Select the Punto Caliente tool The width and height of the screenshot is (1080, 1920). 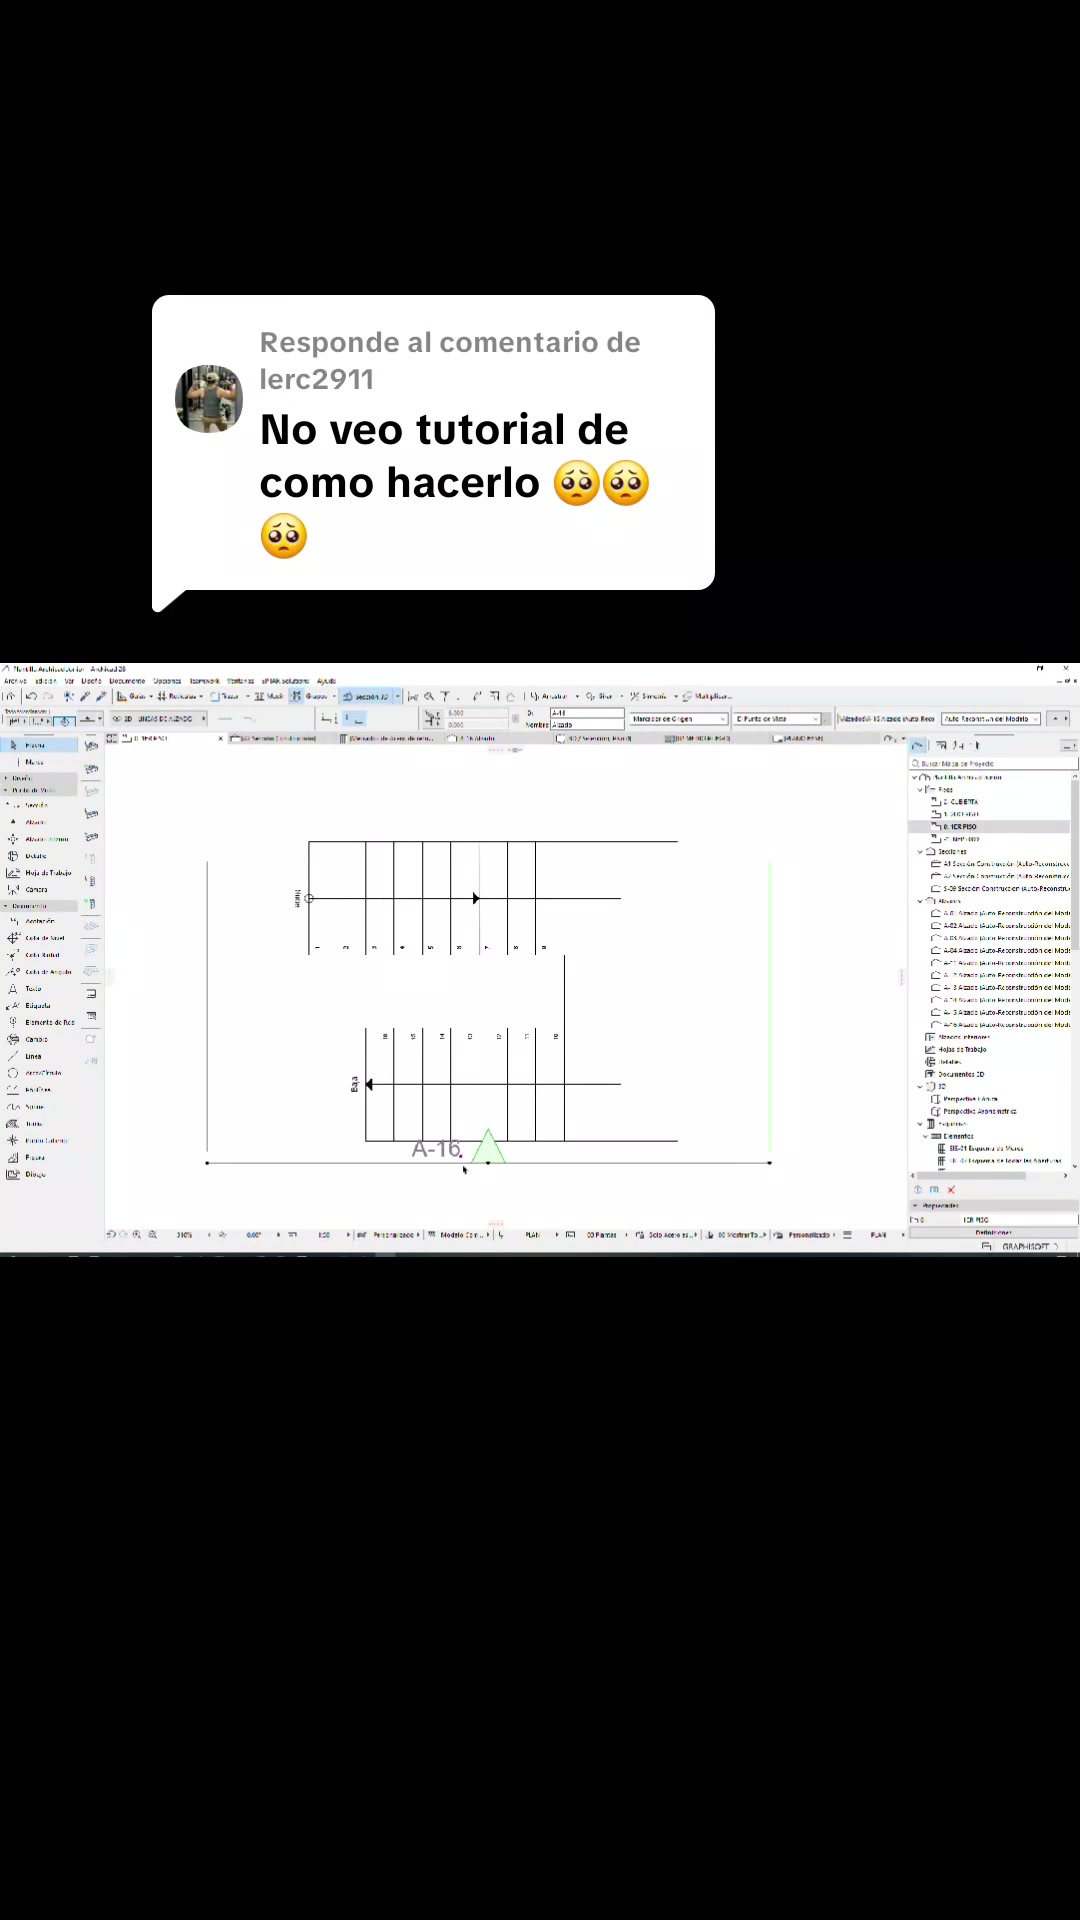pyautogui.click(x=39, y=1140)
